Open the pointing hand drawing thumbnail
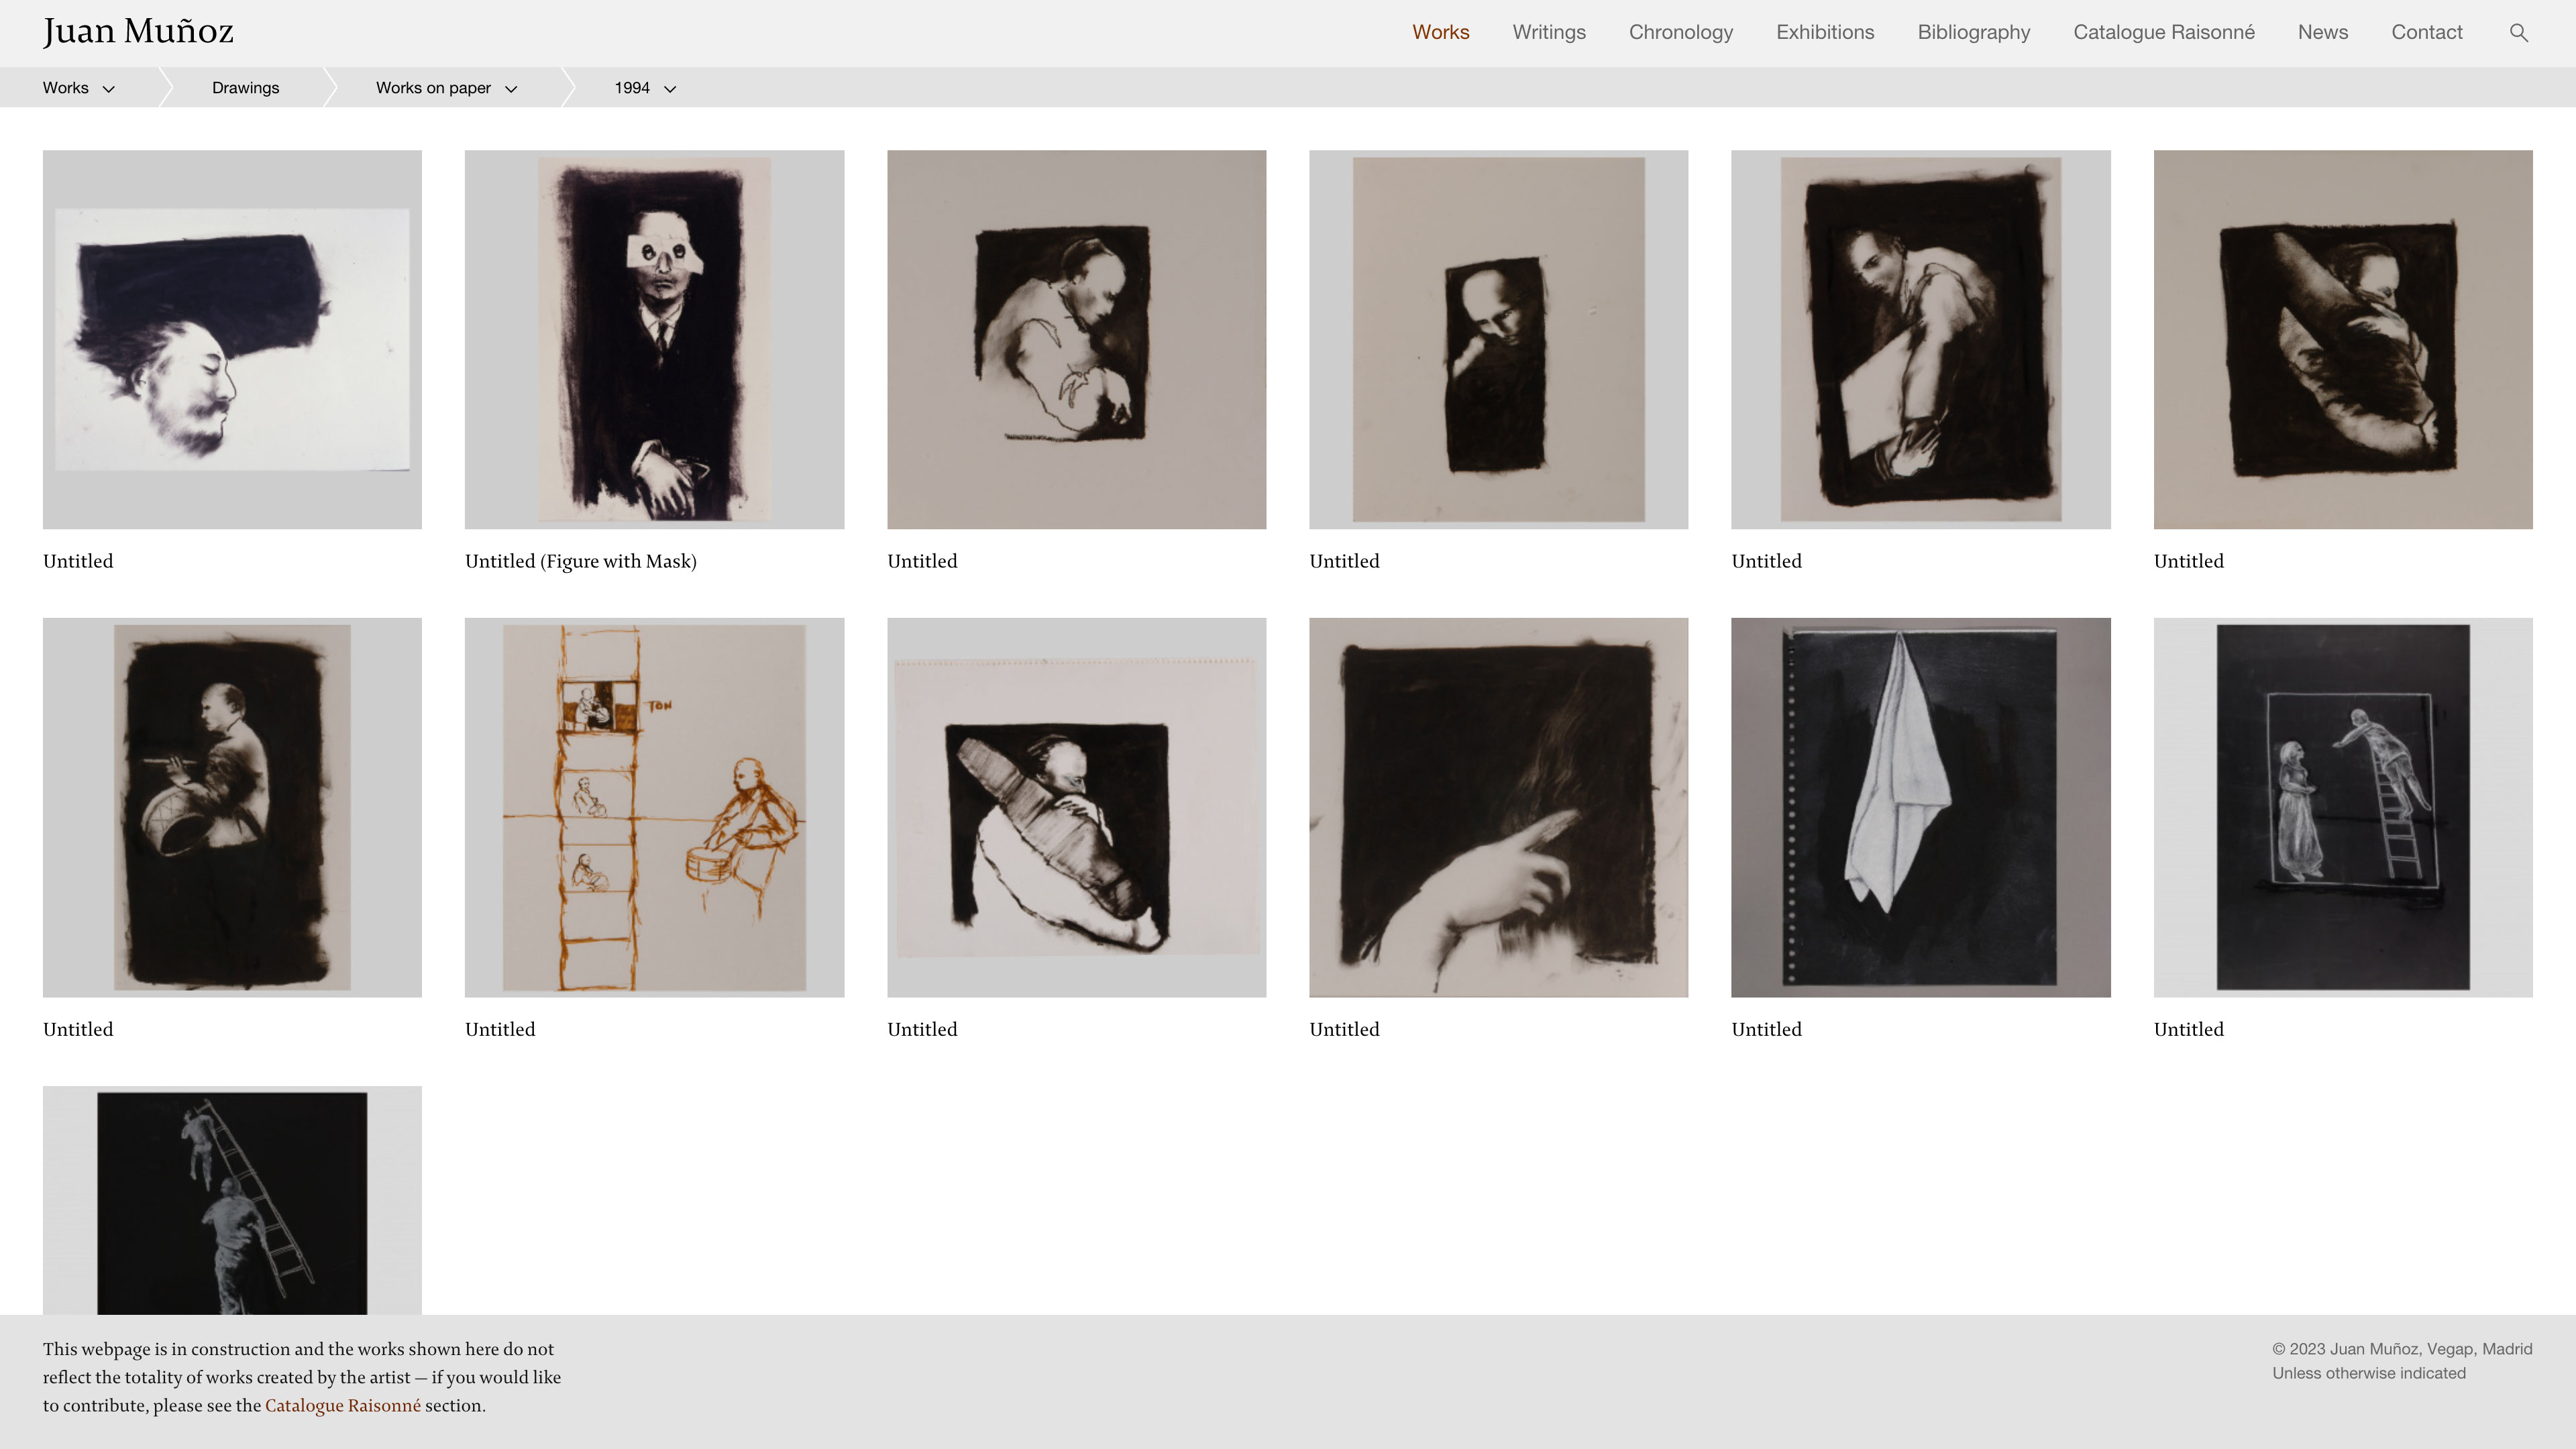The image size is (2576, 1449). pyautogui.click(x=1498, y=807)
